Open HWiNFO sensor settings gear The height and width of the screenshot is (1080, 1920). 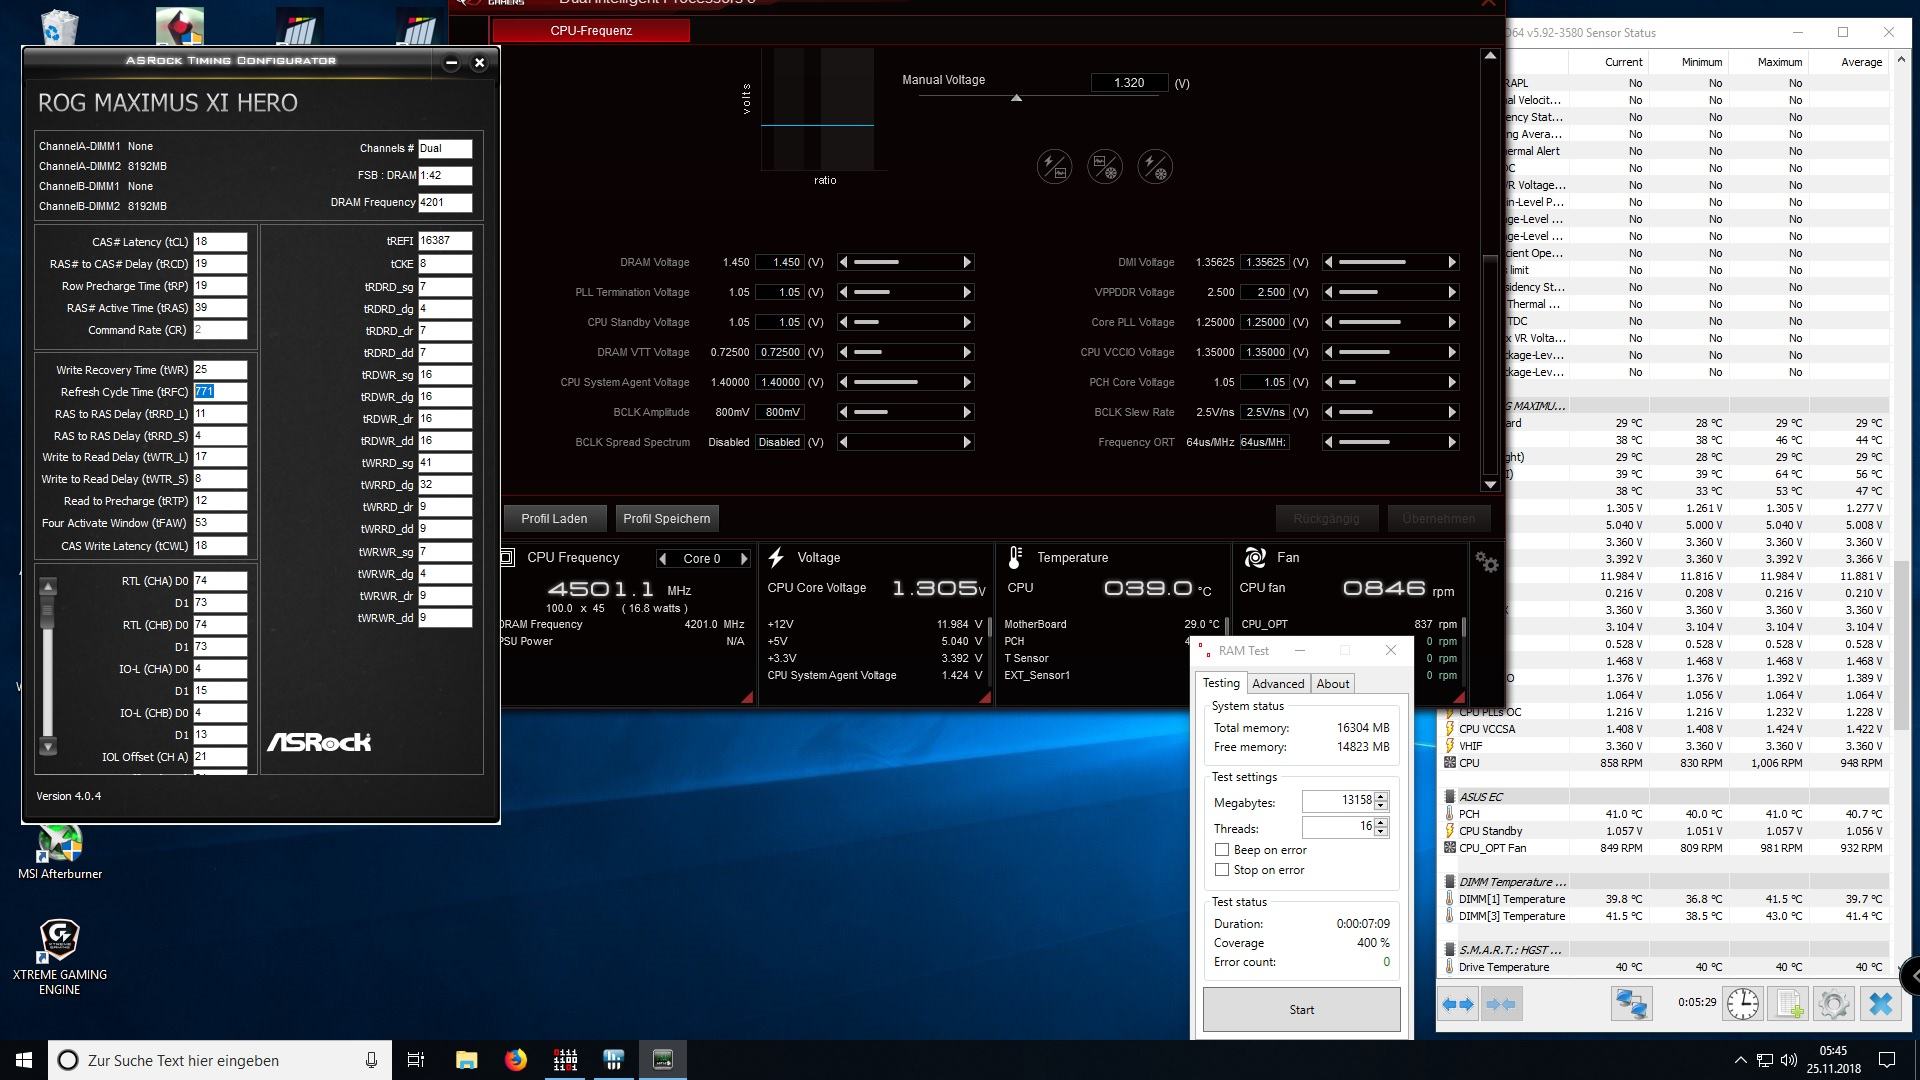pyautogui.click(x=1833, y=1003)
